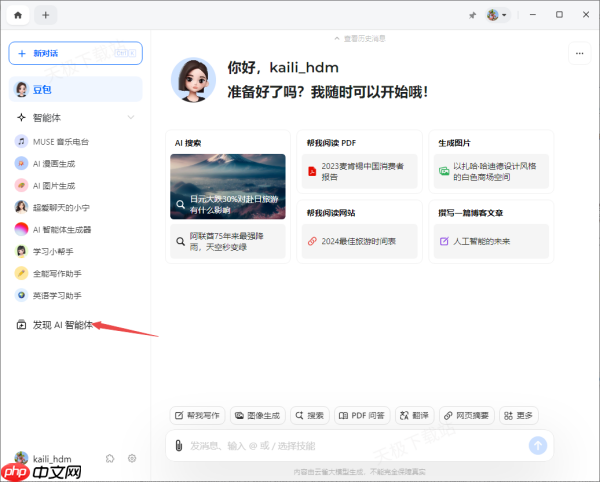The width and height of the screenshot is (600, 482).
Task: Open a new tab with plus button
Action: coord(46,15)
